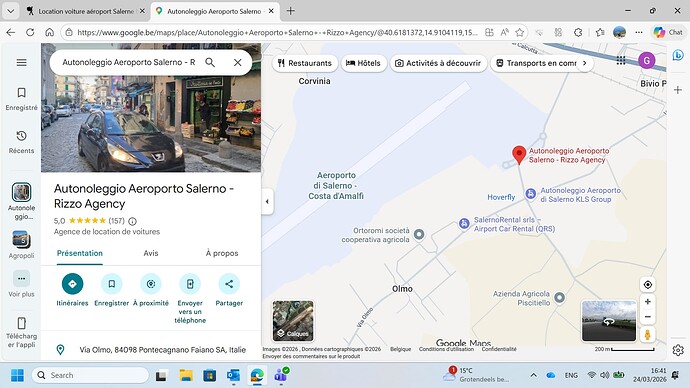
Task: Select the KLS Group car rental marker
Action: pyautogui.click(x=531, y=194)
